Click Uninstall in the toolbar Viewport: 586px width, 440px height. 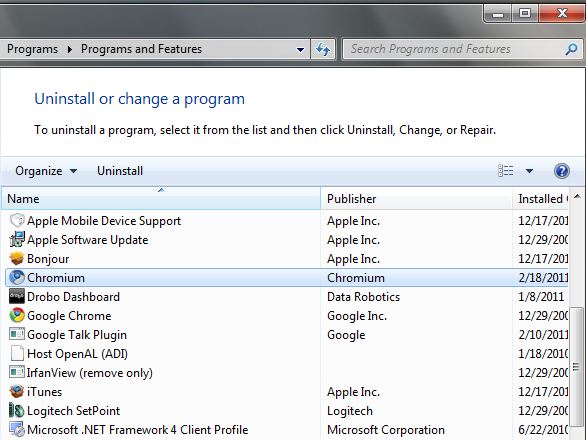coord(120,171)
